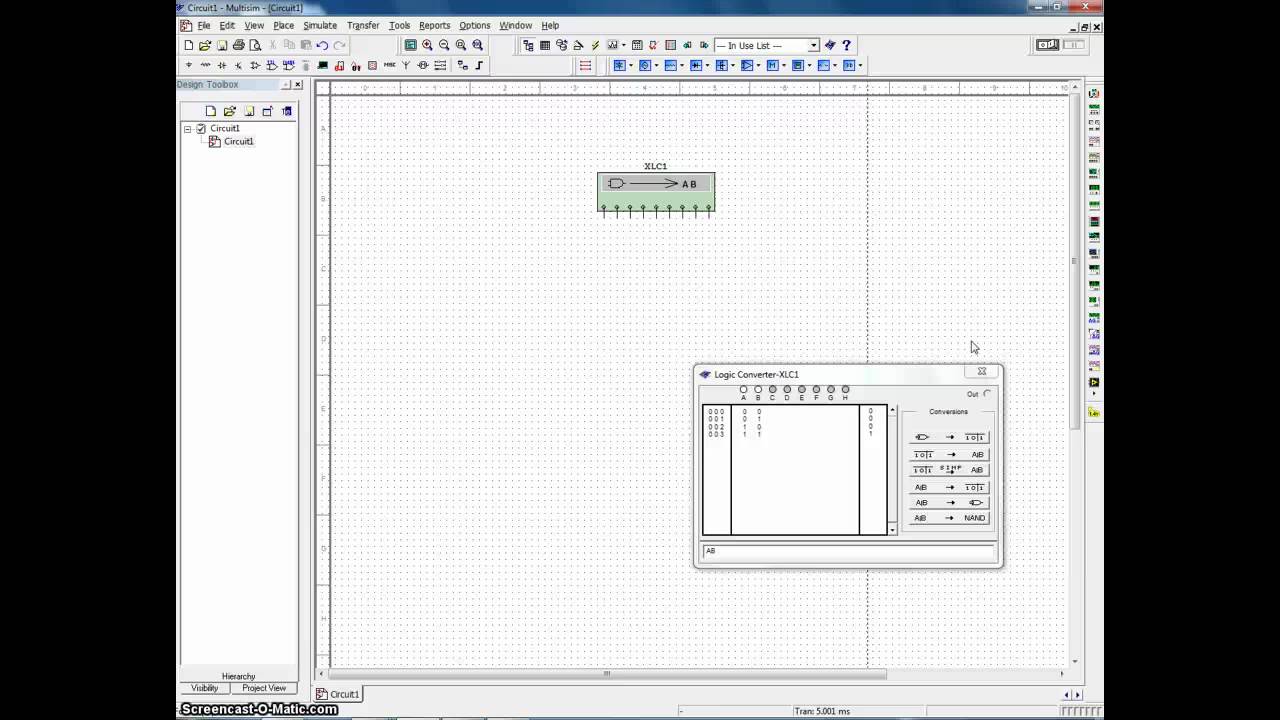The image size is (1280, 720).
Task: Open dropdown arrow of third blue toolbar button
Action: 683,65
